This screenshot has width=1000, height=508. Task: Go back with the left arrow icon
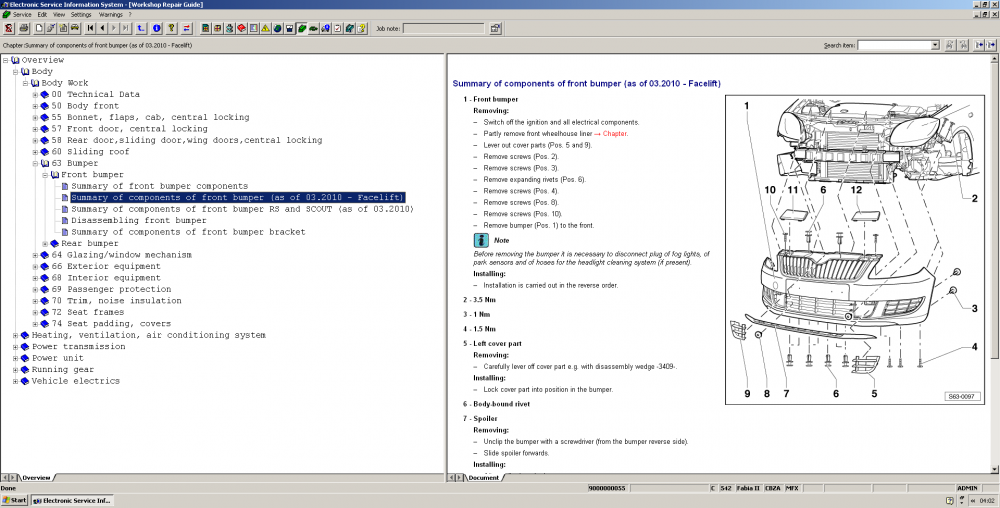102,28
